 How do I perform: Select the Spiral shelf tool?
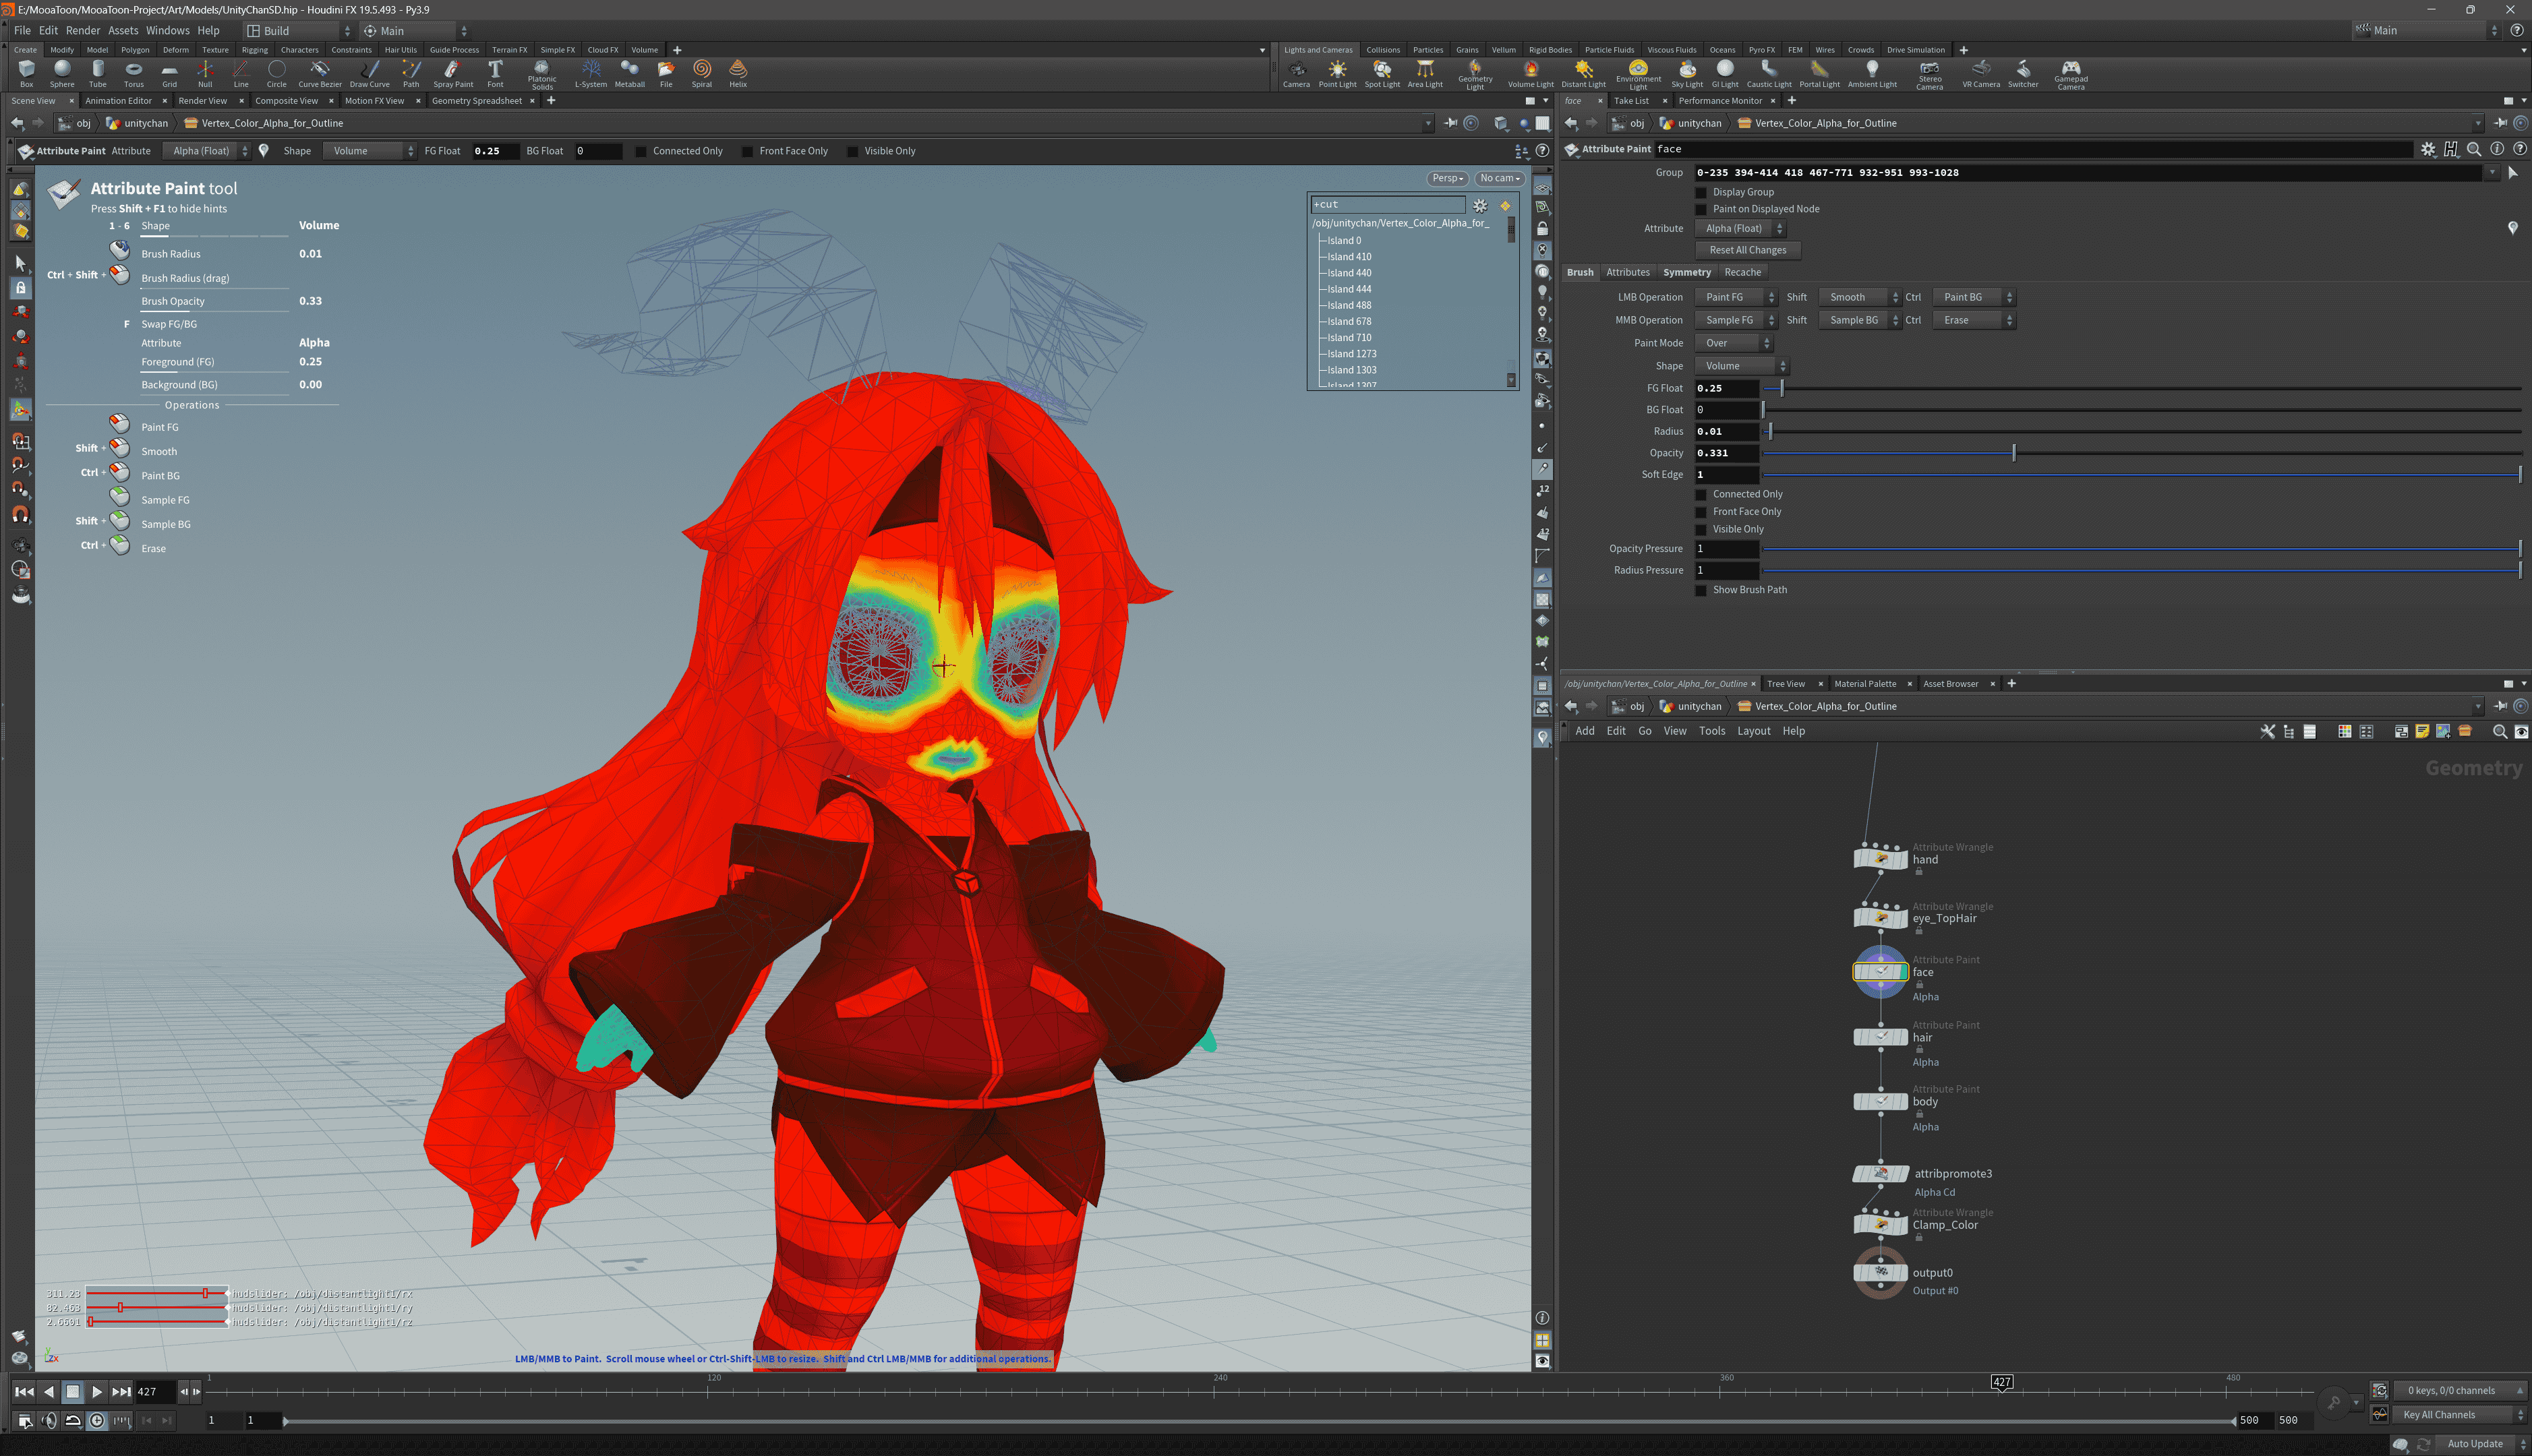(x=702, y=73)
